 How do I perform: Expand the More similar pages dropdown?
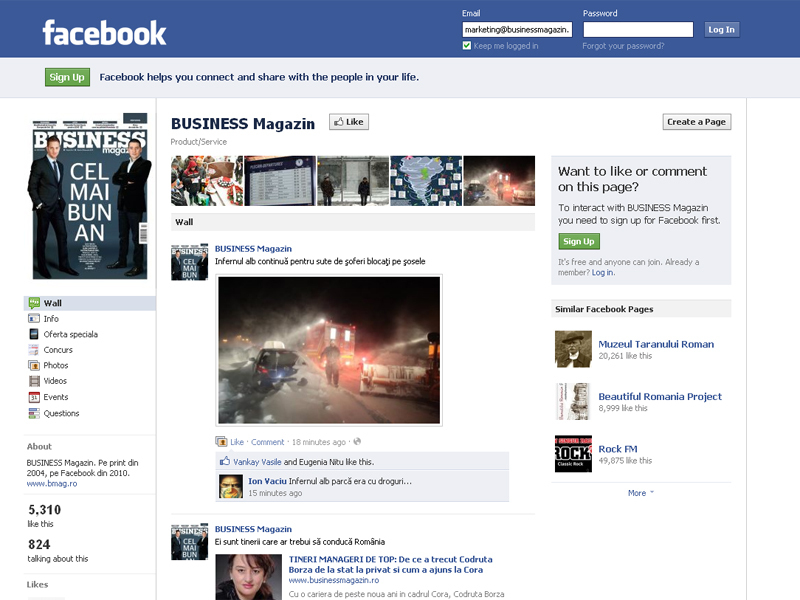(x=641, y=493)
